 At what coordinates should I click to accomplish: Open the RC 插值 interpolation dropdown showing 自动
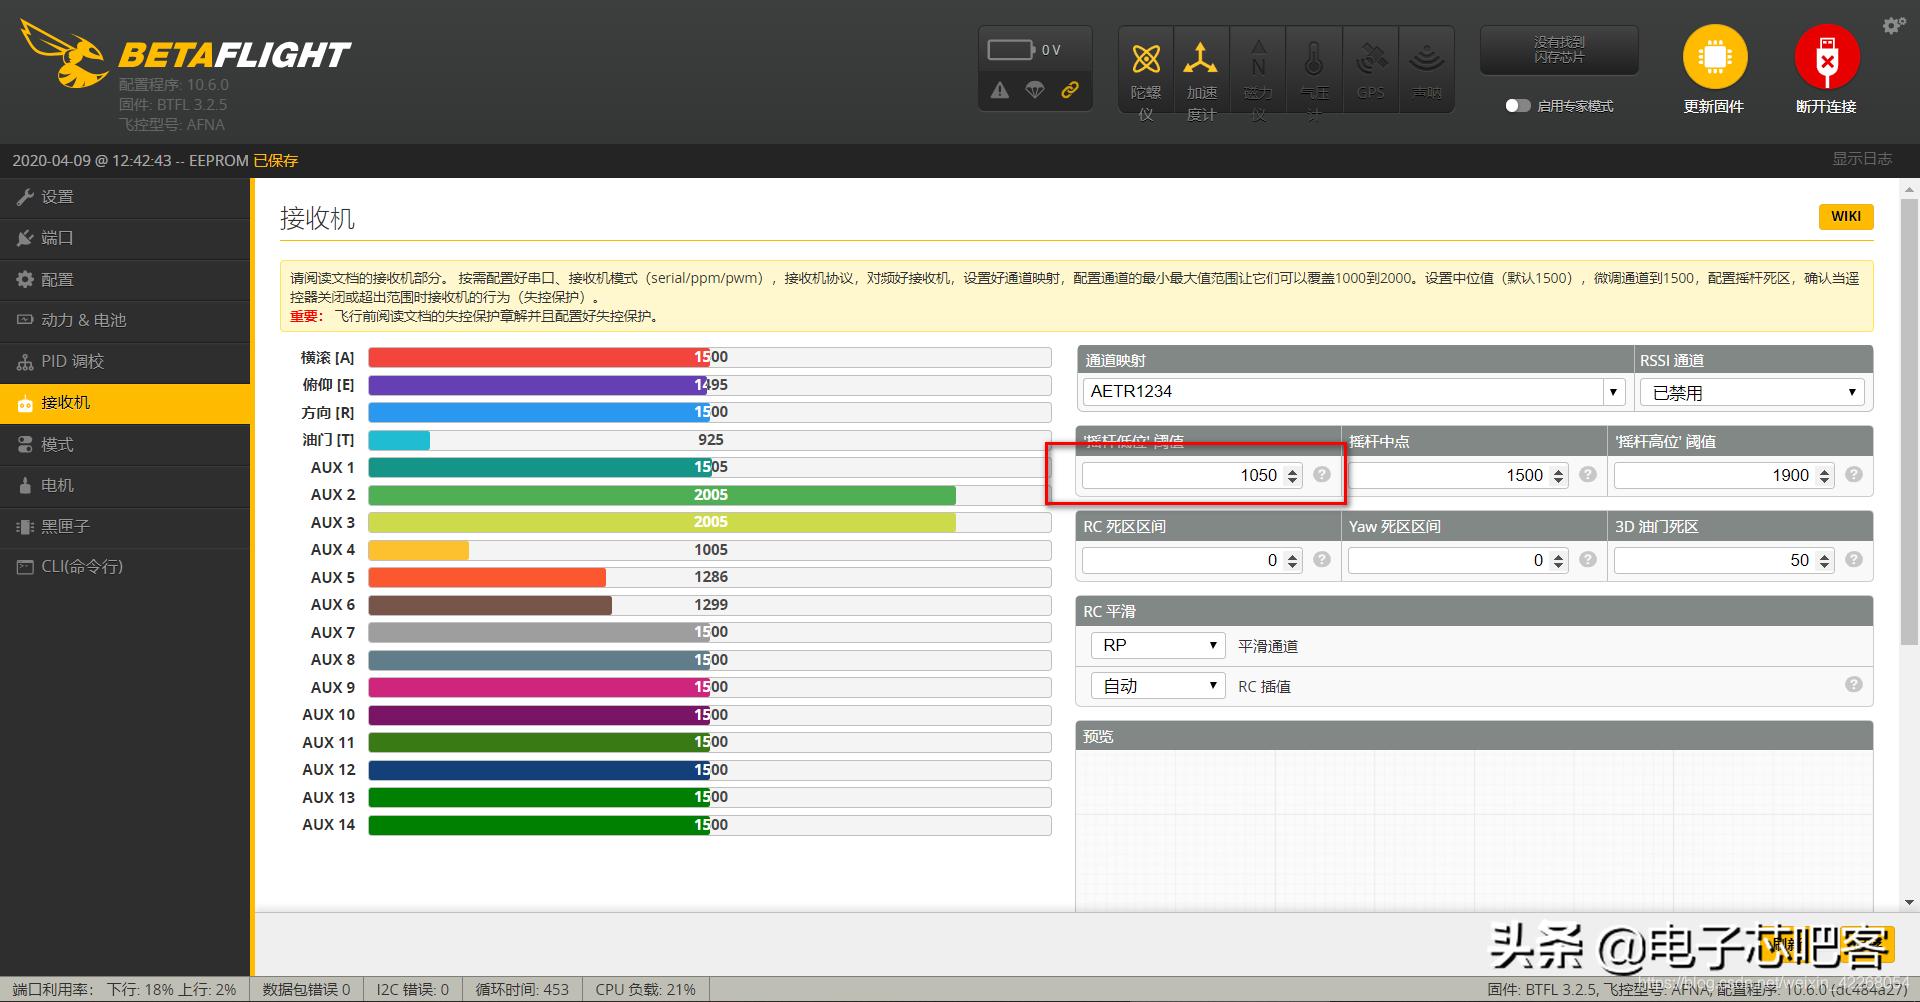pyautogui.click(x=1157, y=685)
